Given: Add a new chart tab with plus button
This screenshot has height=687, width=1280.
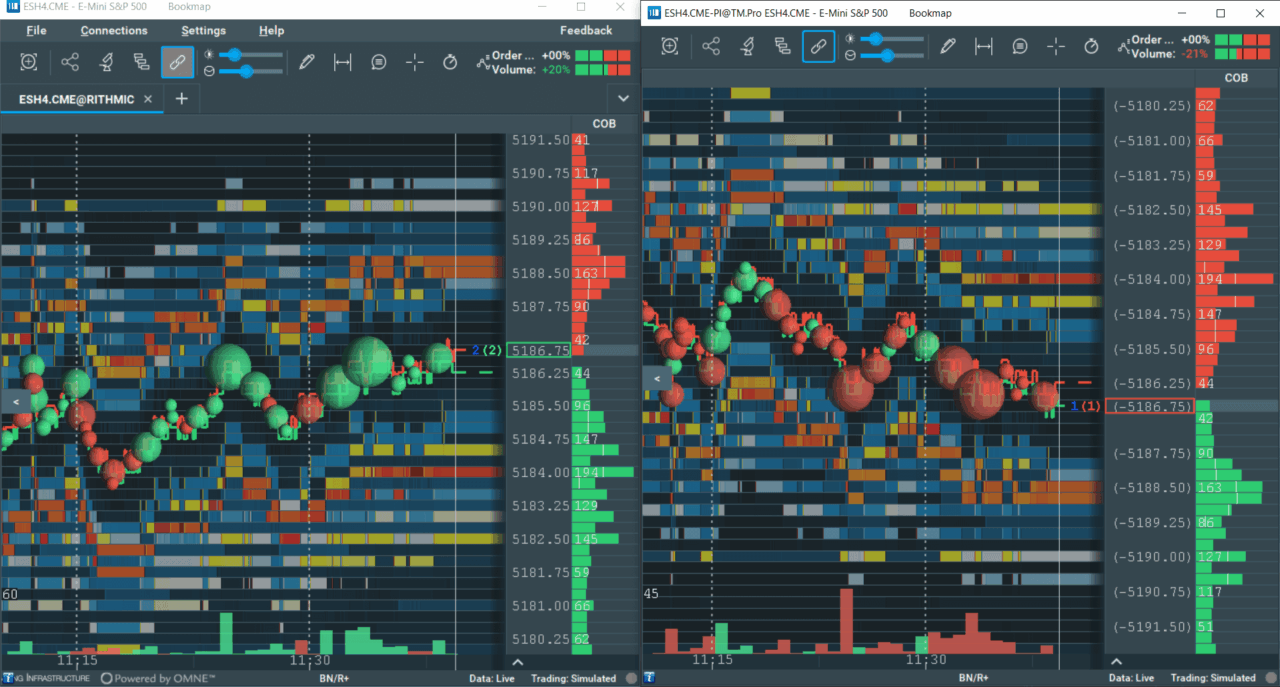Looking at the screenshot, I should (x=181, y=99).
